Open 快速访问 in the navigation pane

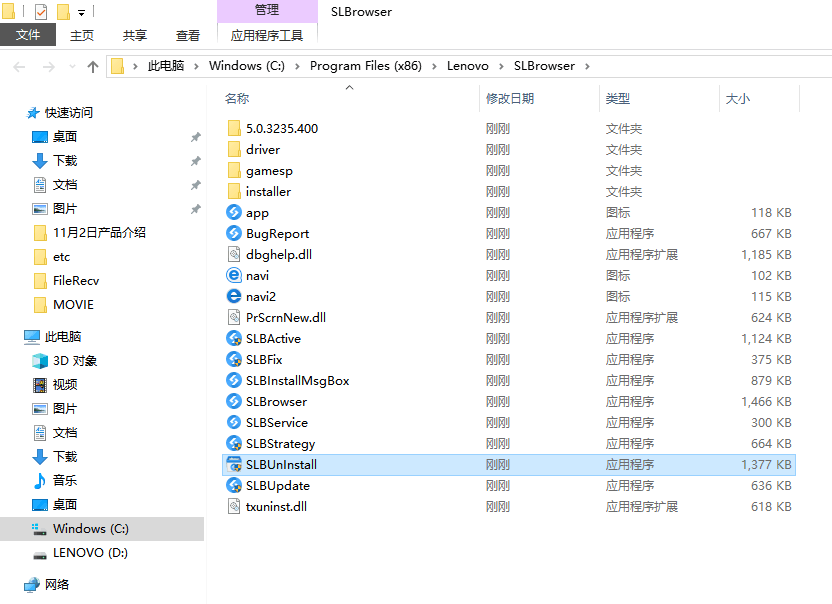pyautogui.click(x=68, y=113)
